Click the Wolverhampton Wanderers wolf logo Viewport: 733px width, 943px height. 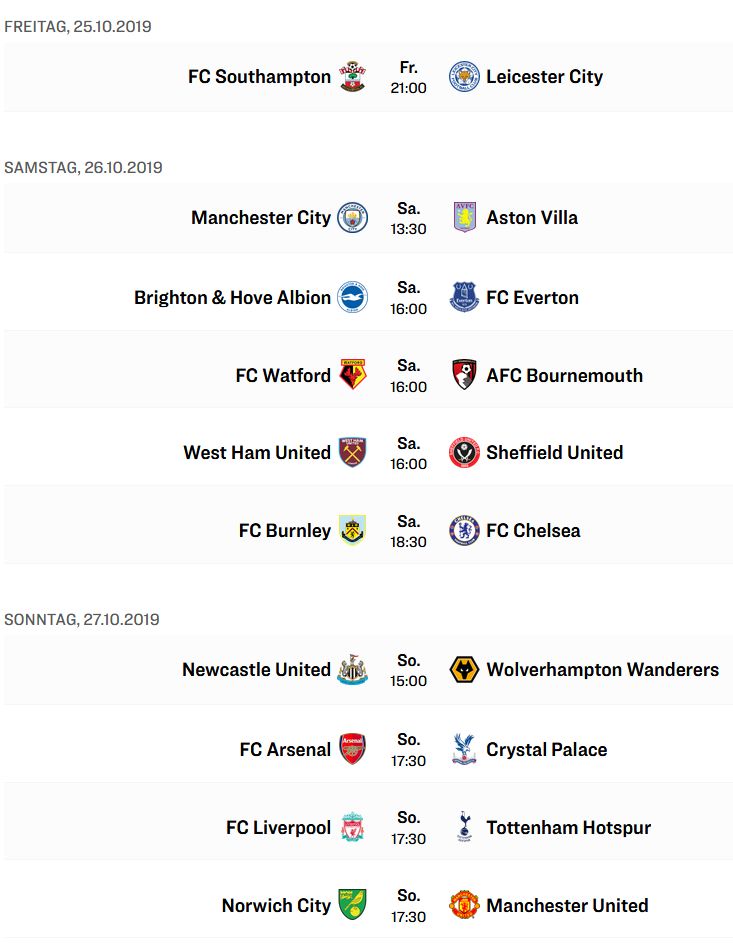click(x=464, y=669)
